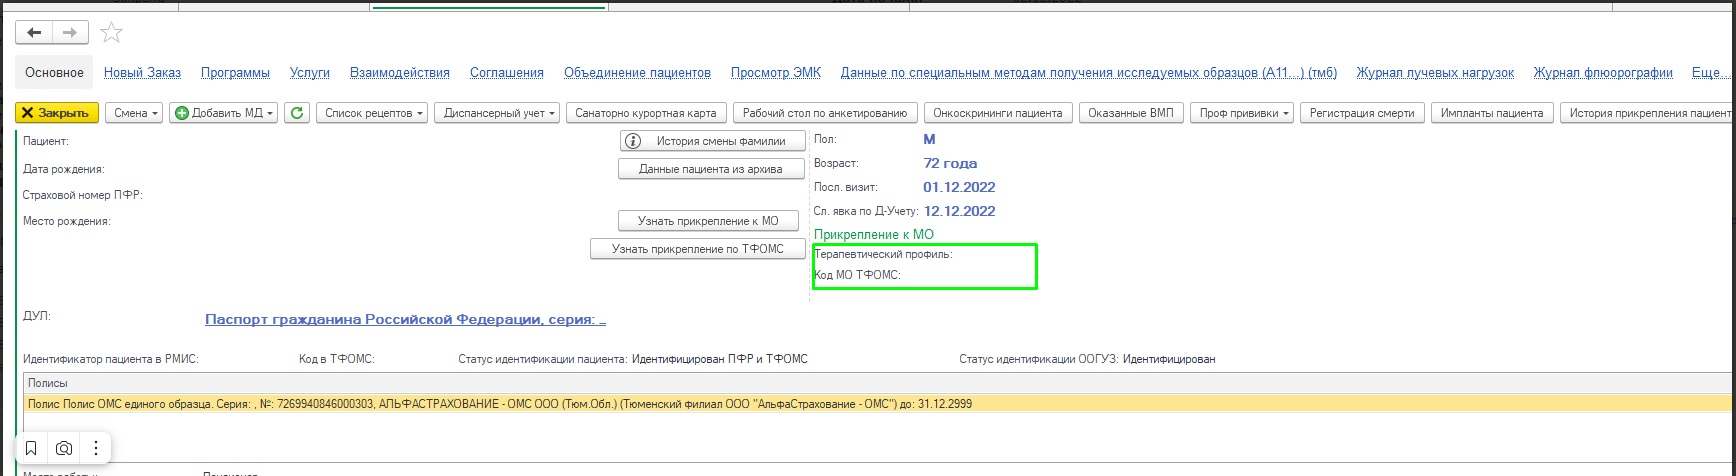Add page to favorites star
The width and height of the screenshot is (1736, 476).
click(x=112, y=33)
